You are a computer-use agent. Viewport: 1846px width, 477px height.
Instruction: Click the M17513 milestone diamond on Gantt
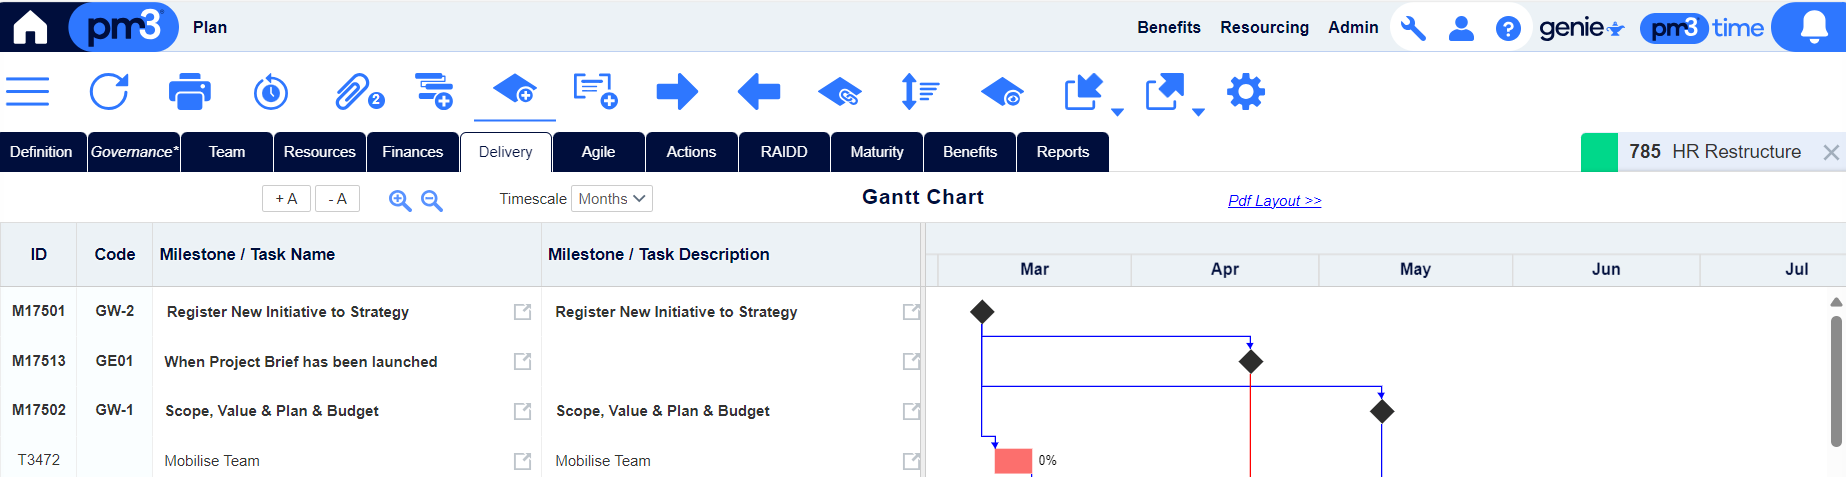tap(1250, 361)
